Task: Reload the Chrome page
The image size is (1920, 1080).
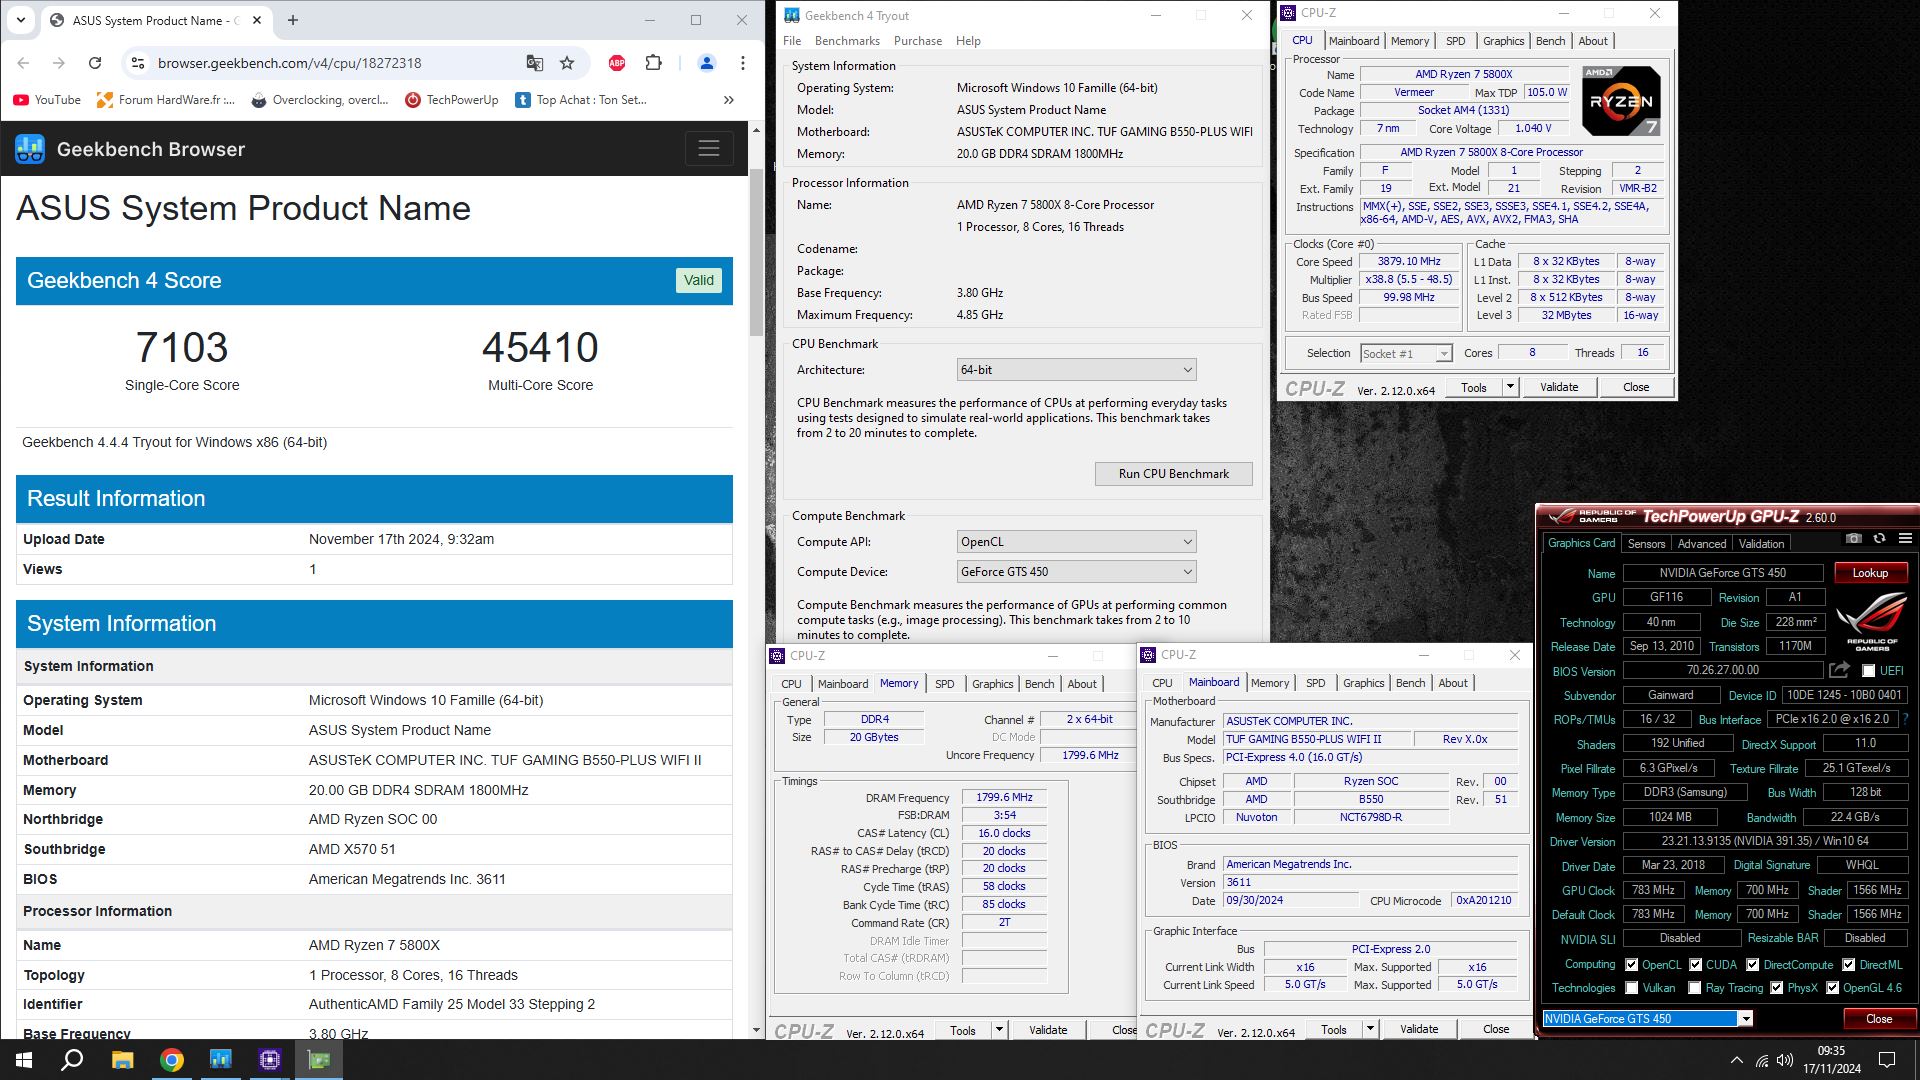Action: tap(95, 63)
